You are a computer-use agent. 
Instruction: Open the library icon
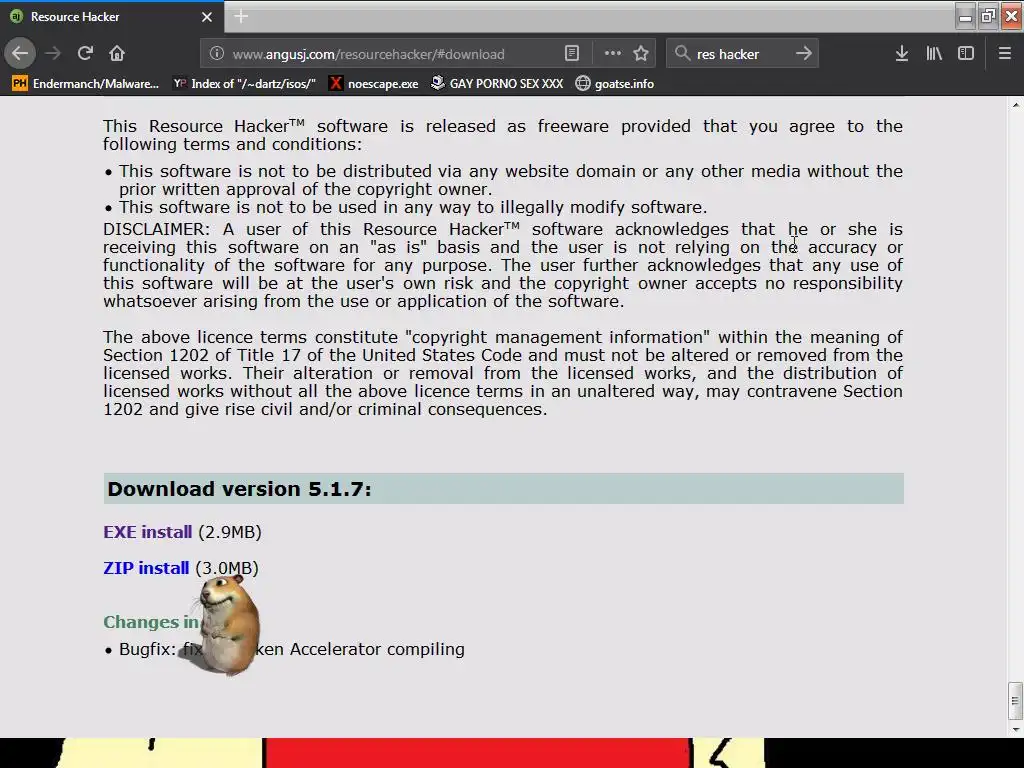934,54
